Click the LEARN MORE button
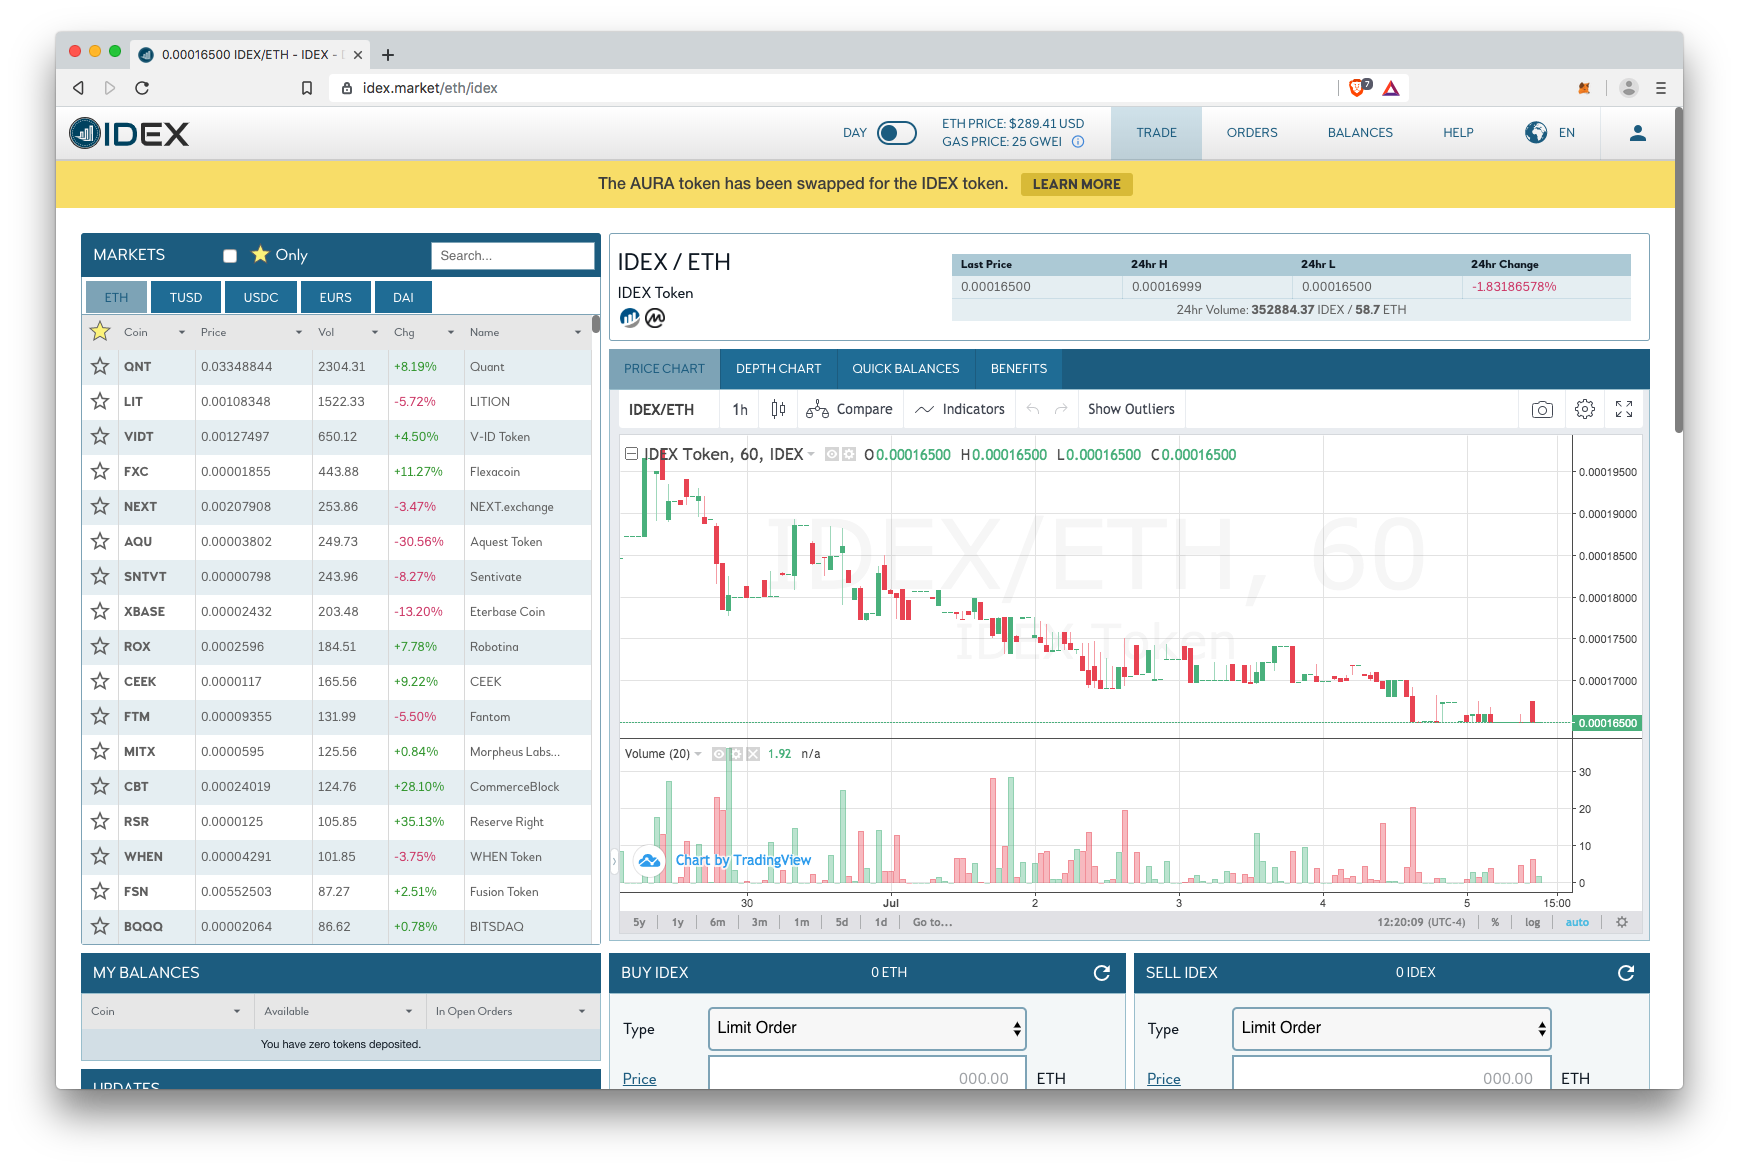Viewport: 1739px width, 1169px height. (1076, 184)
